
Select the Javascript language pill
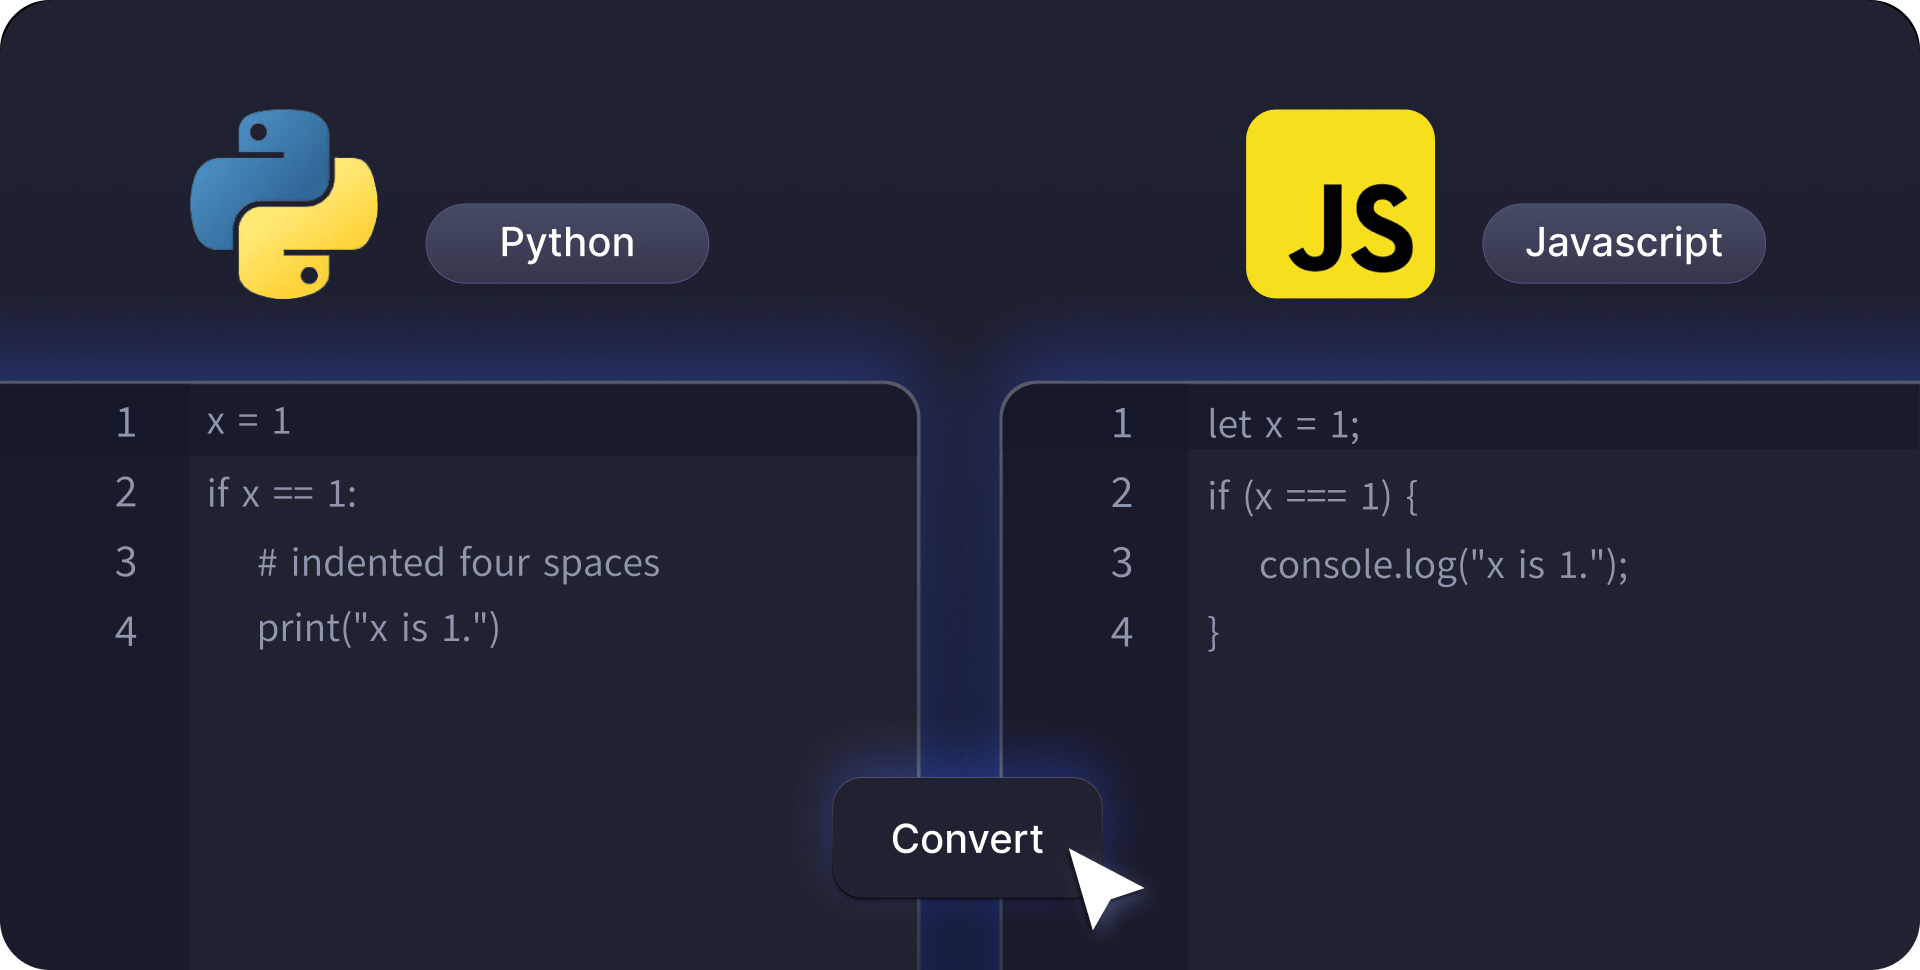pyautogui.click(x=1623, y=243)
